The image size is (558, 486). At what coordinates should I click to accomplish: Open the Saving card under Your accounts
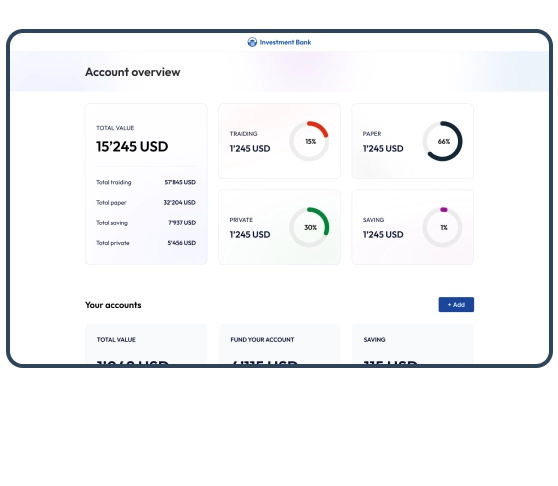click(412, 344)
